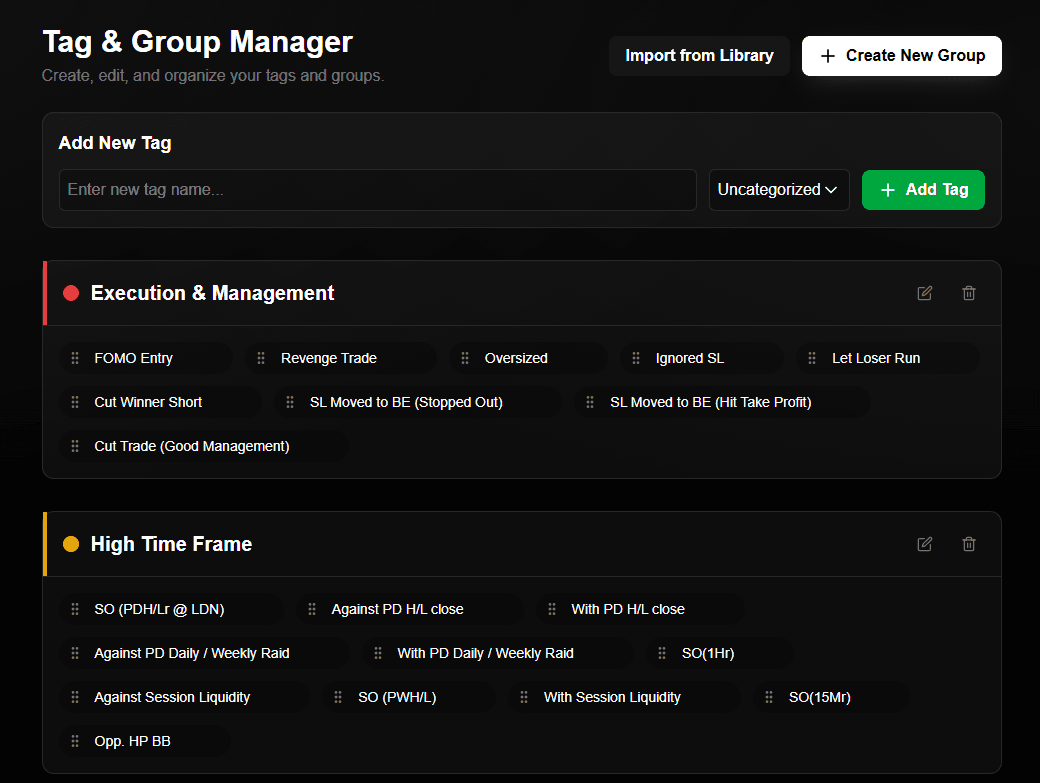Screen dimensions: 1040x783
Task: Grab drag handle of Oversized tag
Action: pos(465,358)
